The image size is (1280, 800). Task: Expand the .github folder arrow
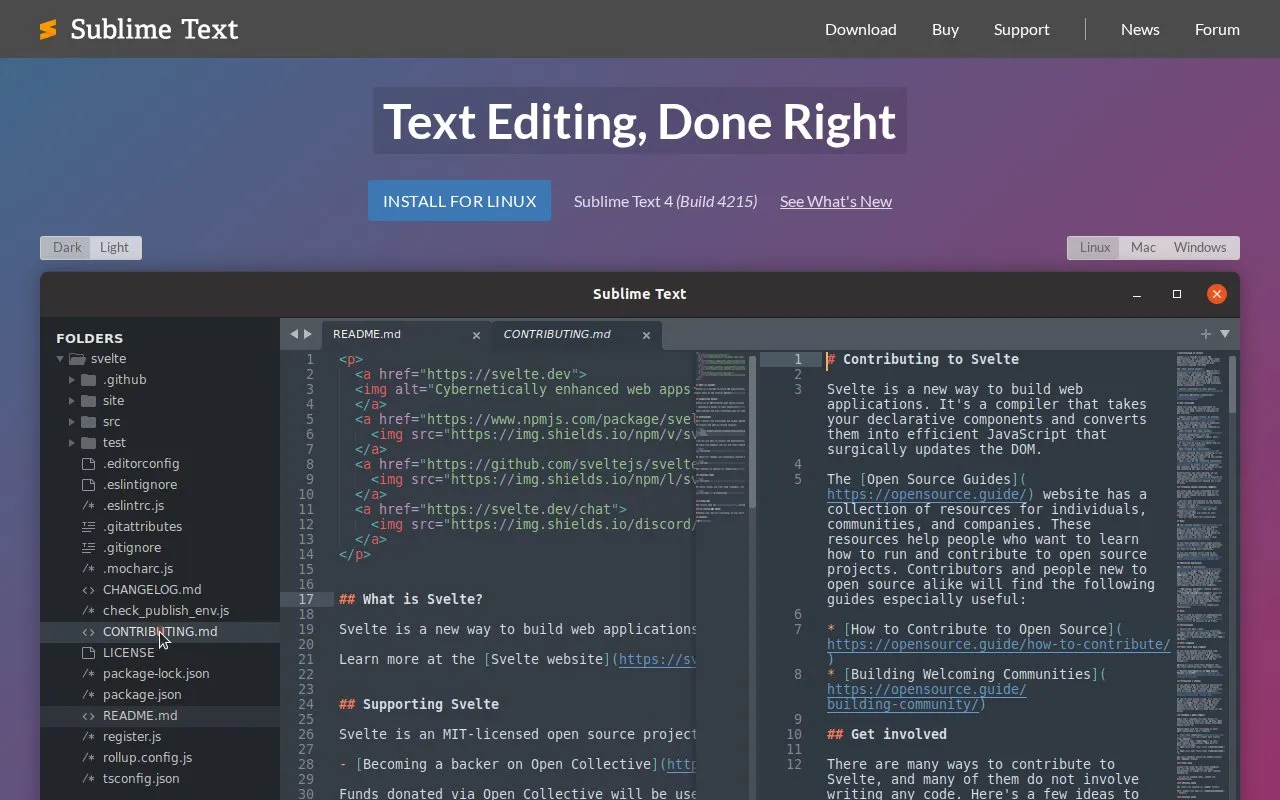pos(72,380)
